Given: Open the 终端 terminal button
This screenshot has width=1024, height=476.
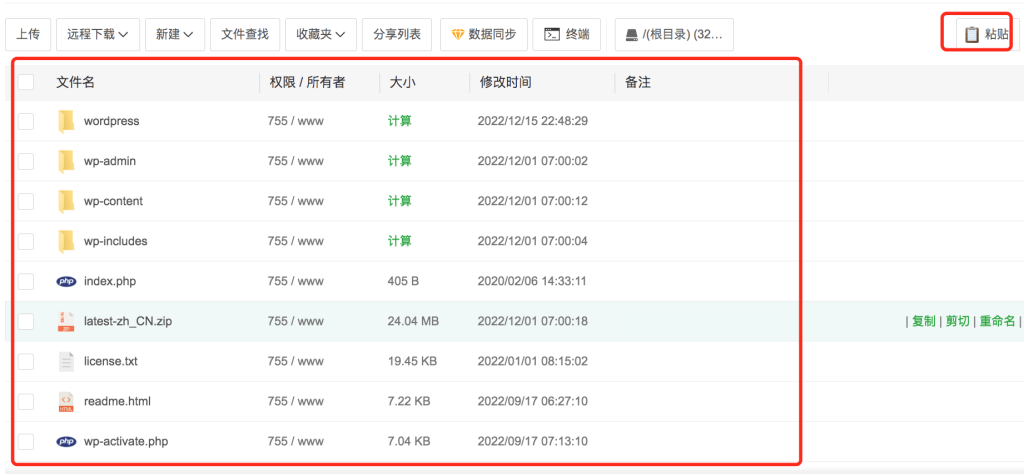Looking at the screenshot, I should 567,35.
